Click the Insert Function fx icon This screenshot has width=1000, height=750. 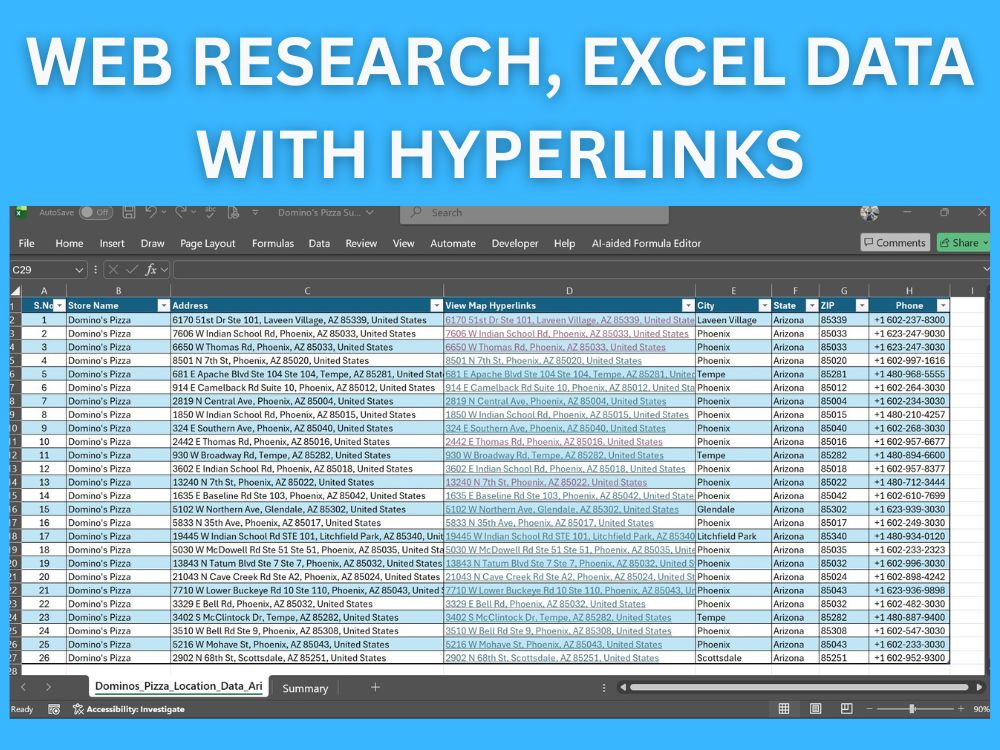click(151, 270)
